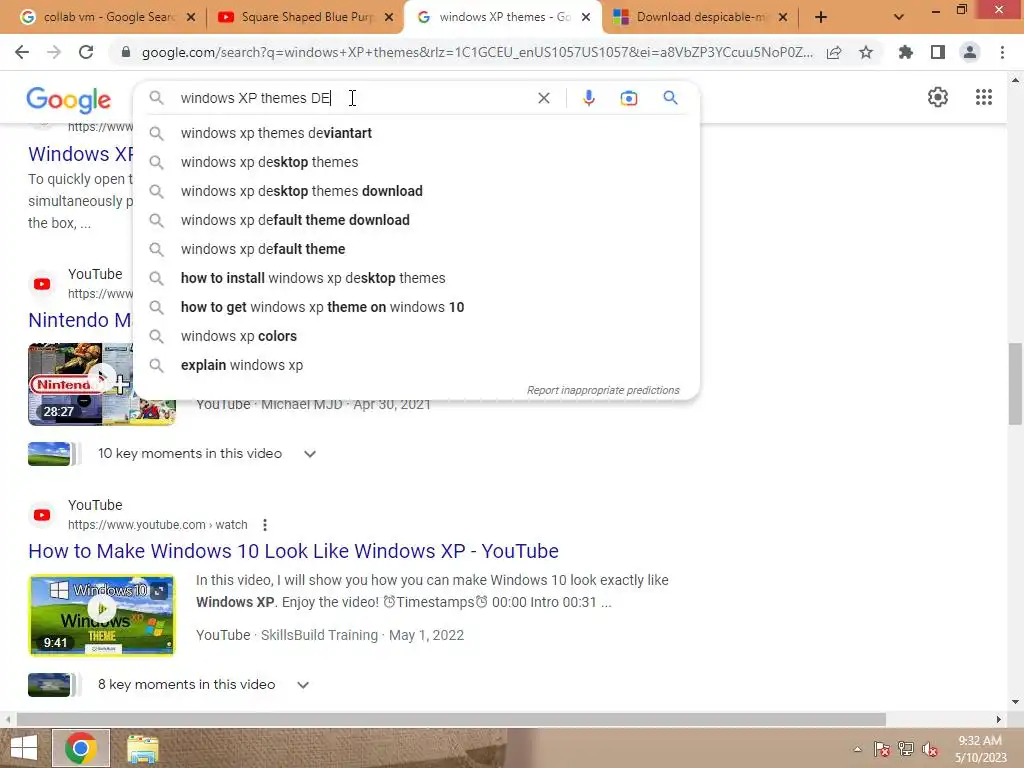
Task: Open the Windows Start menu
Action: pos(24,748)
